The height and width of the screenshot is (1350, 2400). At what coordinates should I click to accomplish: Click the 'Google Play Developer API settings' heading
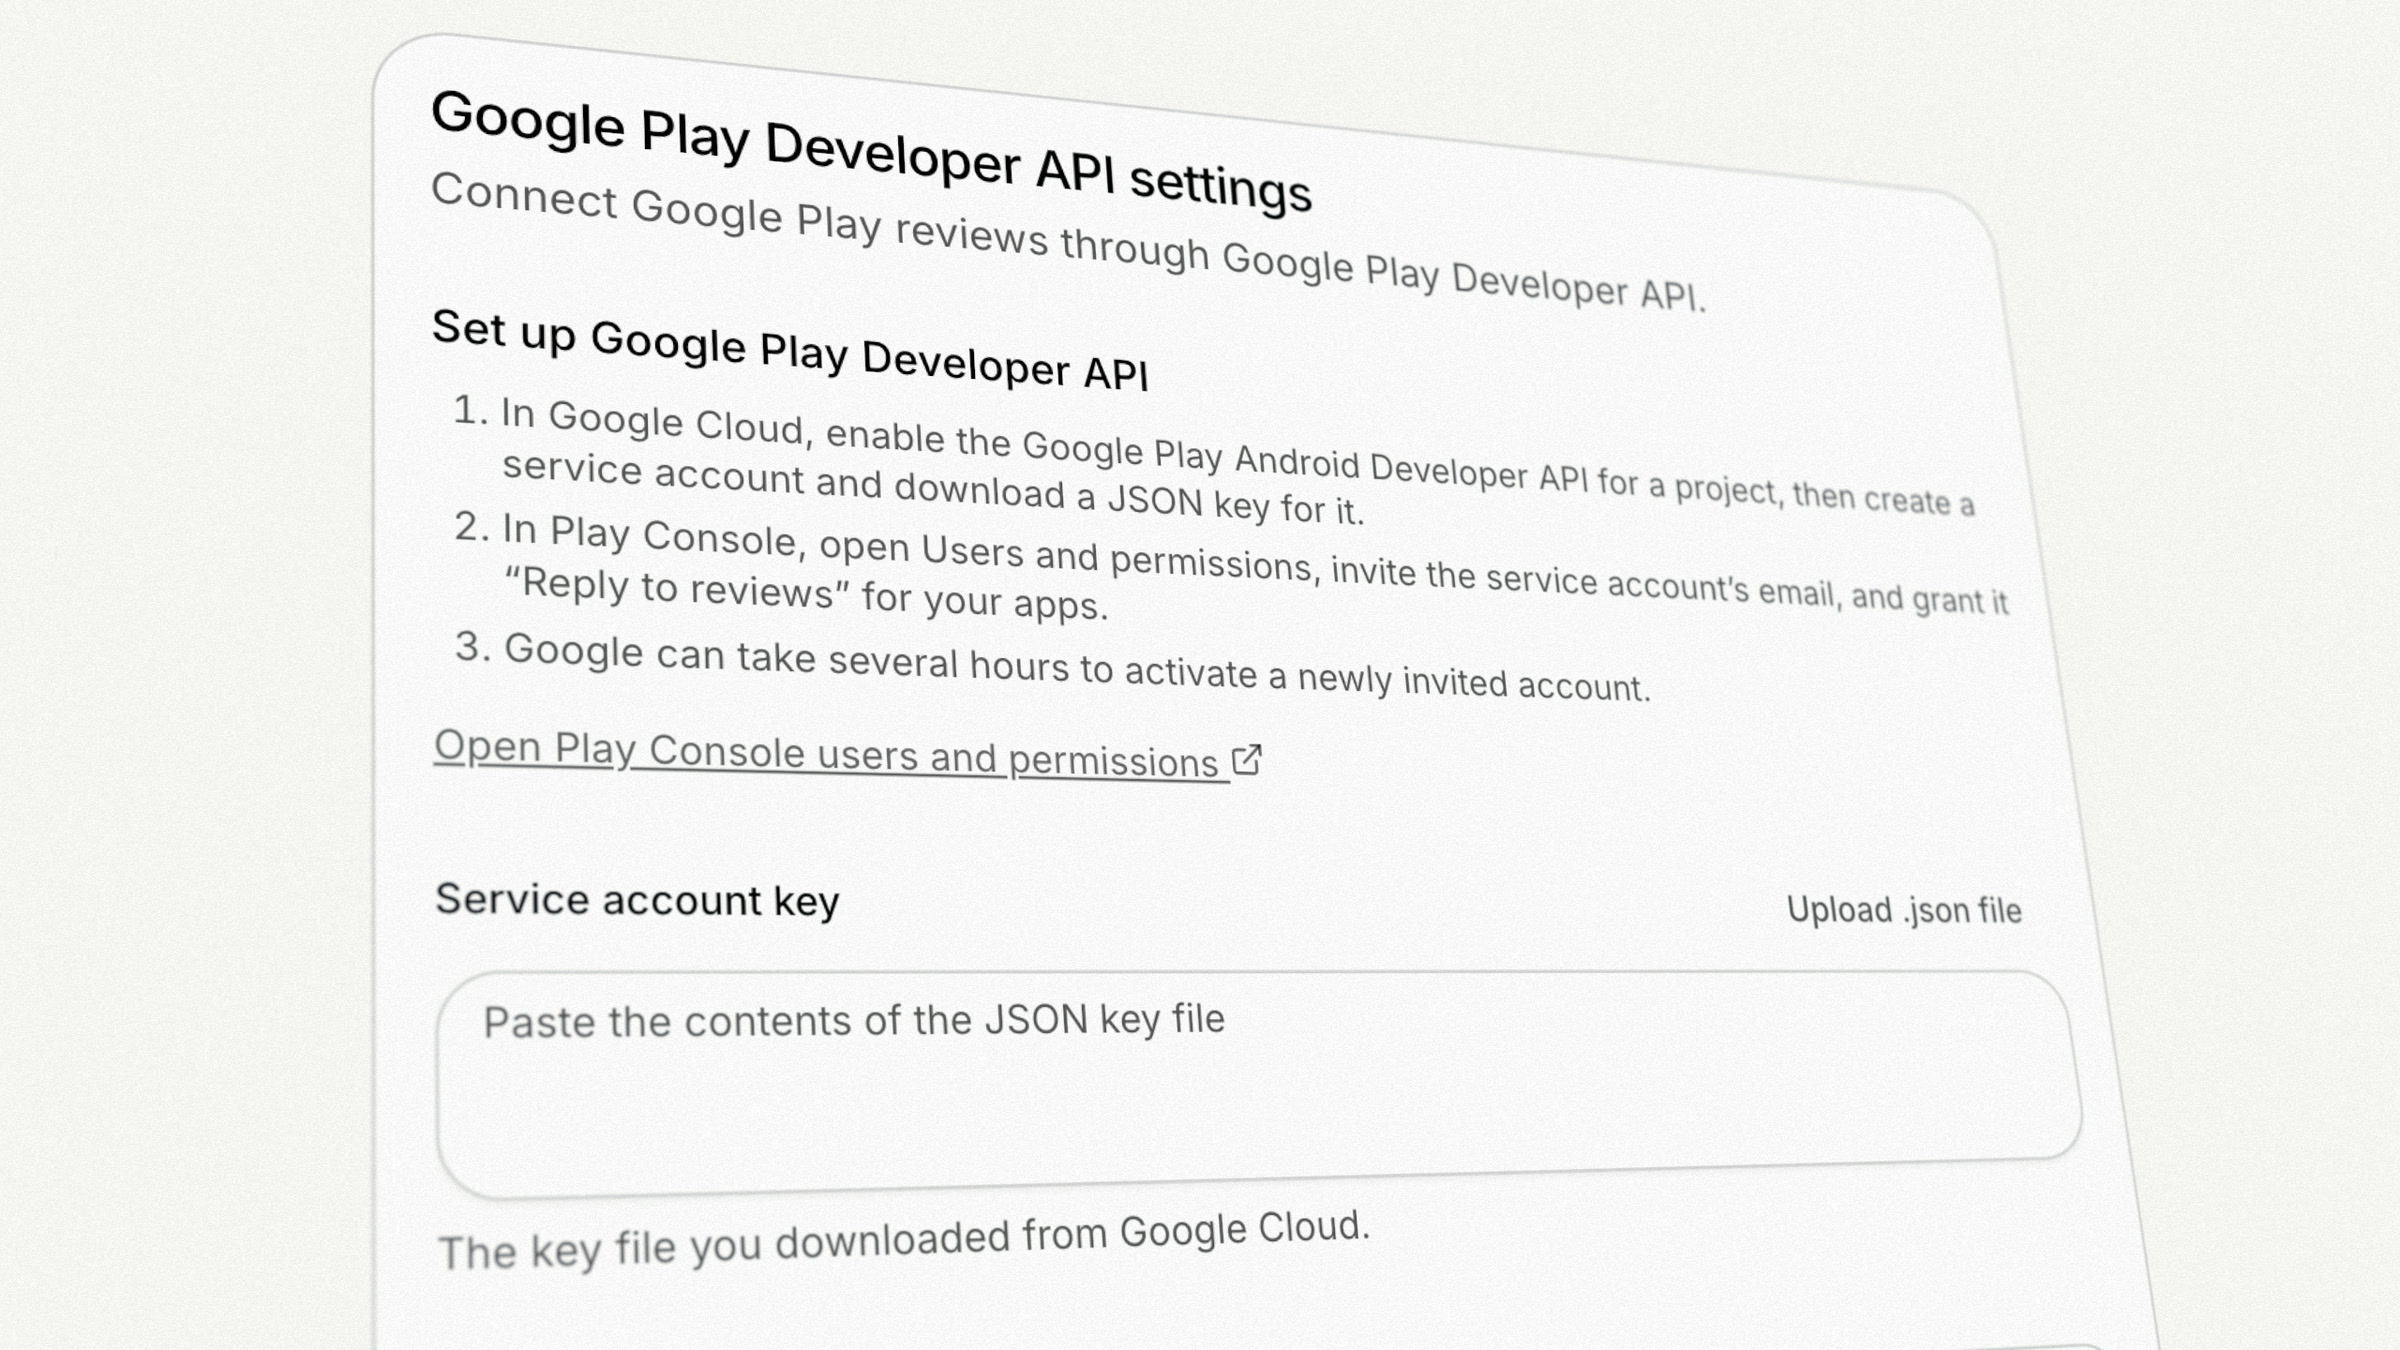[x=871, y=152]
